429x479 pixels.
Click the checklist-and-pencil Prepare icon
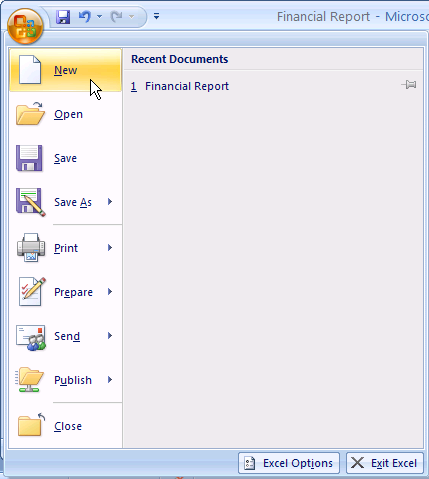[32, 292]
